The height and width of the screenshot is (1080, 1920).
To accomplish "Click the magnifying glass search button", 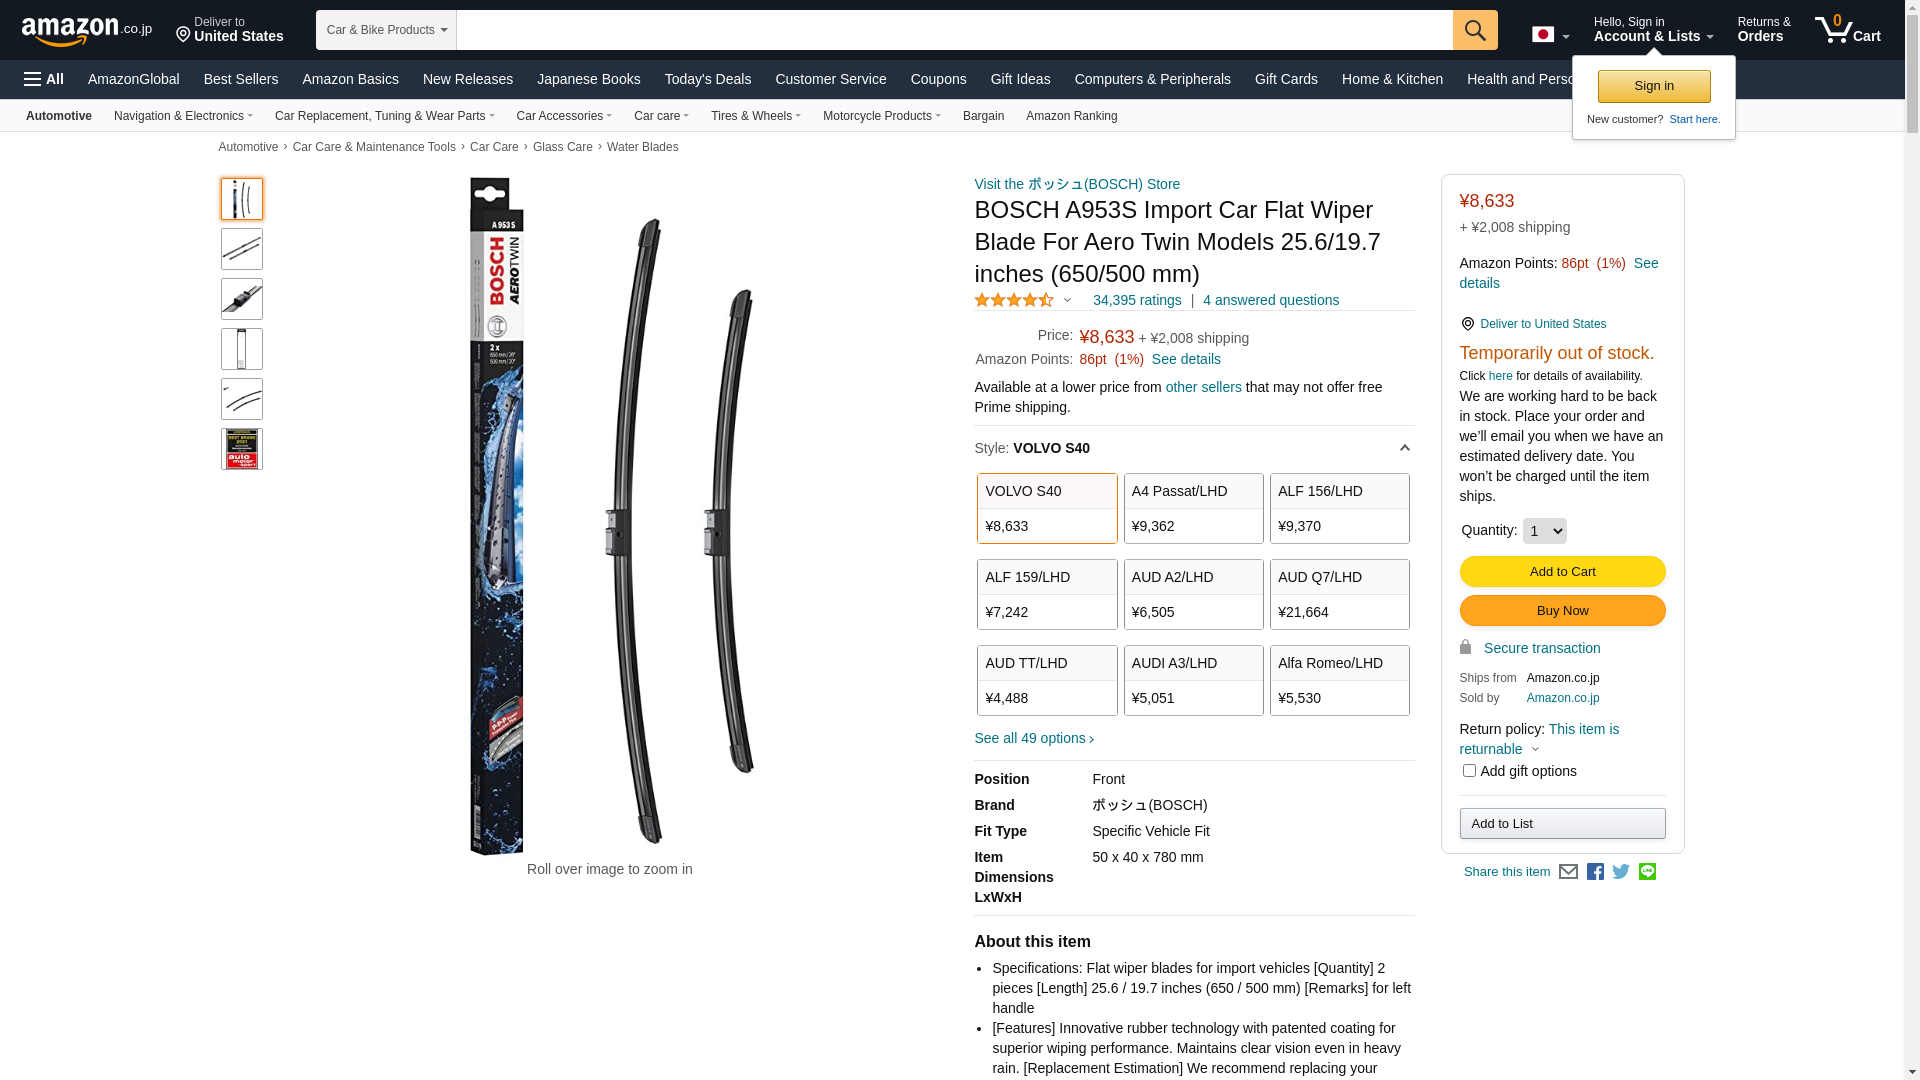I will (1475, 30).
